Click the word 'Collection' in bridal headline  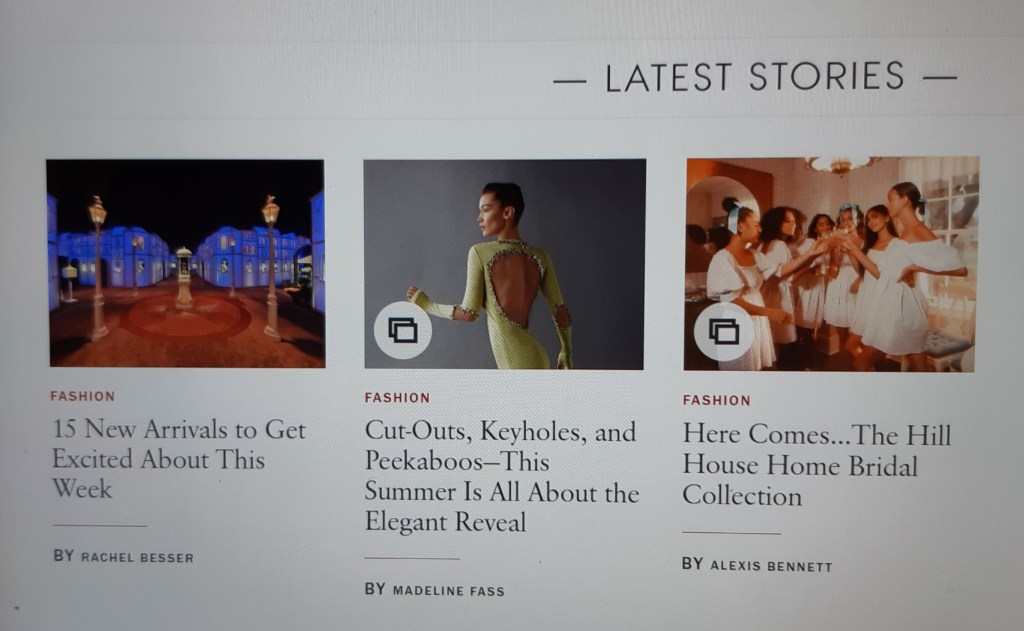[x=742, y=496]
